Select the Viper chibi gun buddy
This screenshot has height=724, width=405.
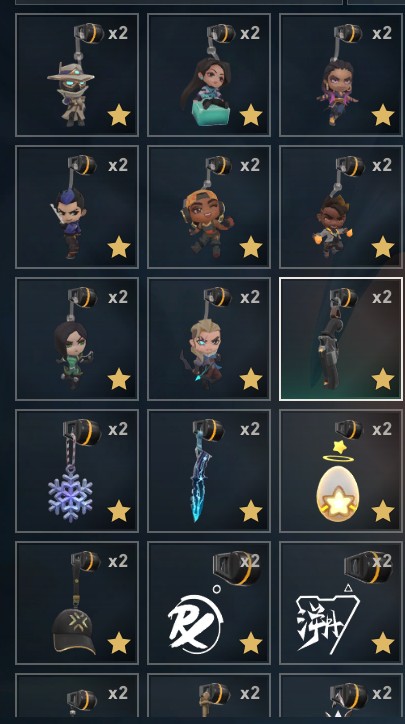coord(77,339)
